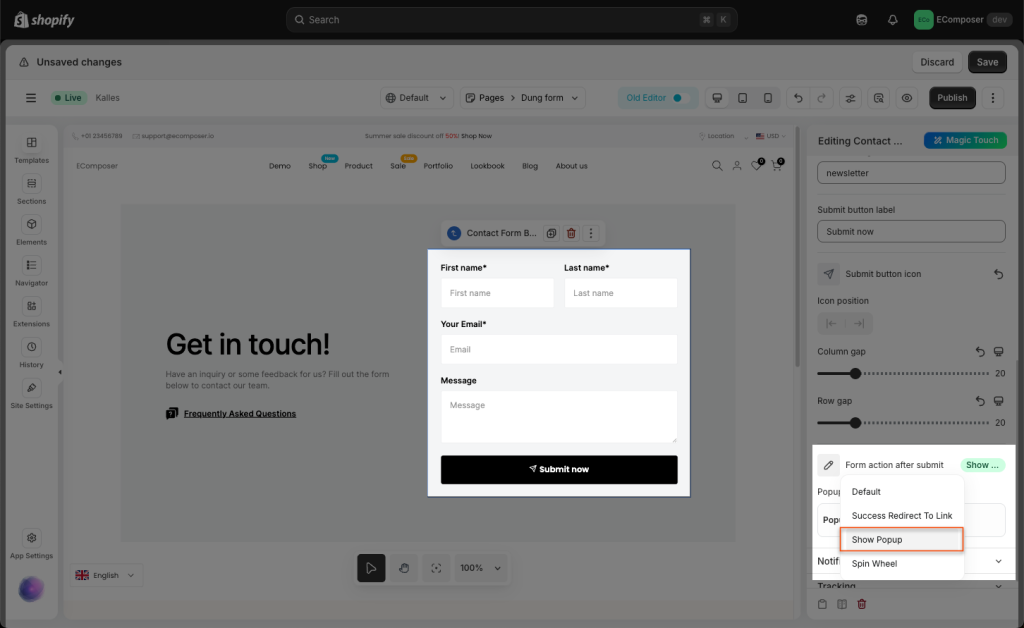The height and width of the screenshot is (628, 1024).
Task: Duplicate the Contact Form element
Action: click(x=551, y=233)
